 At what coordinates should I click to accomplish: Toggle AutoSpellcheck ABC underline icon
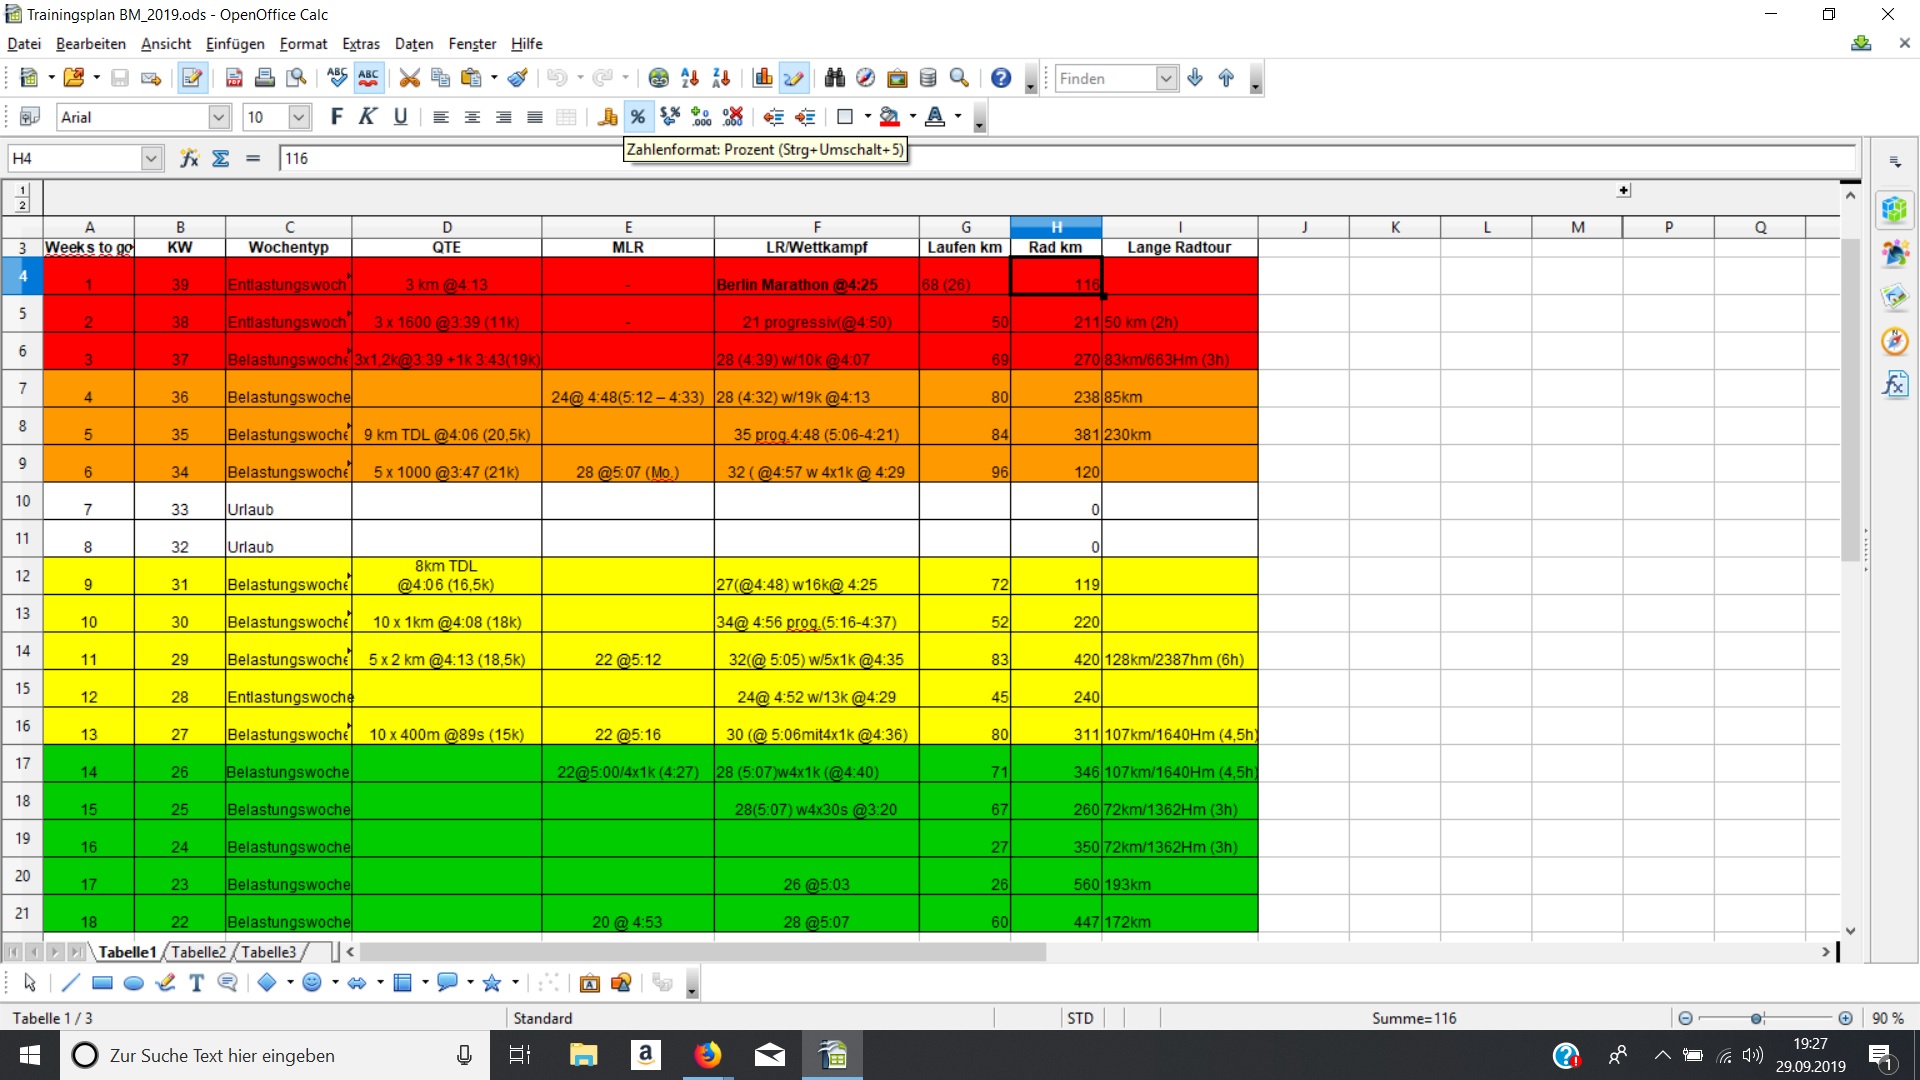point(368,78)
